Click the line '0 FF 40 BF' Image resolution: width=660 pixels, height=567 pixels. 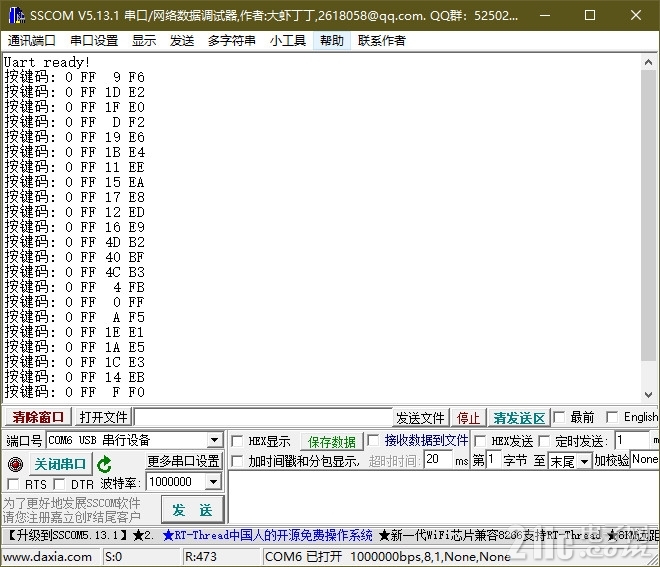(x=75, y=257)
